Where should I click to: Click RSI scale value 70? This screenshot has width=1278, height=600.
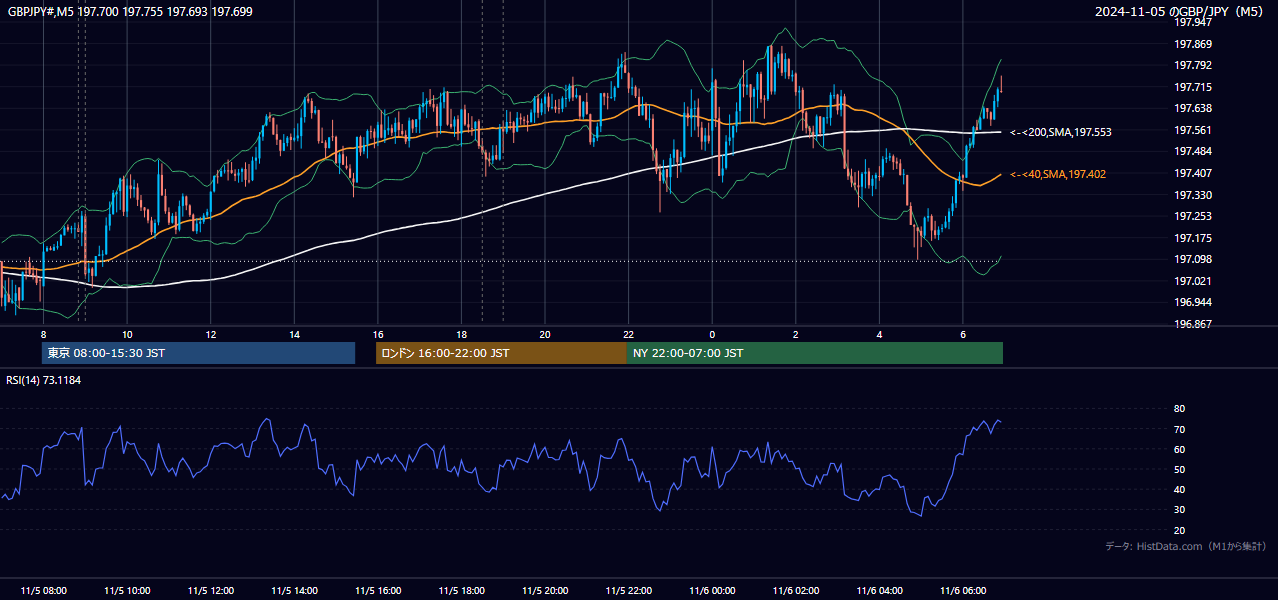1180,429
